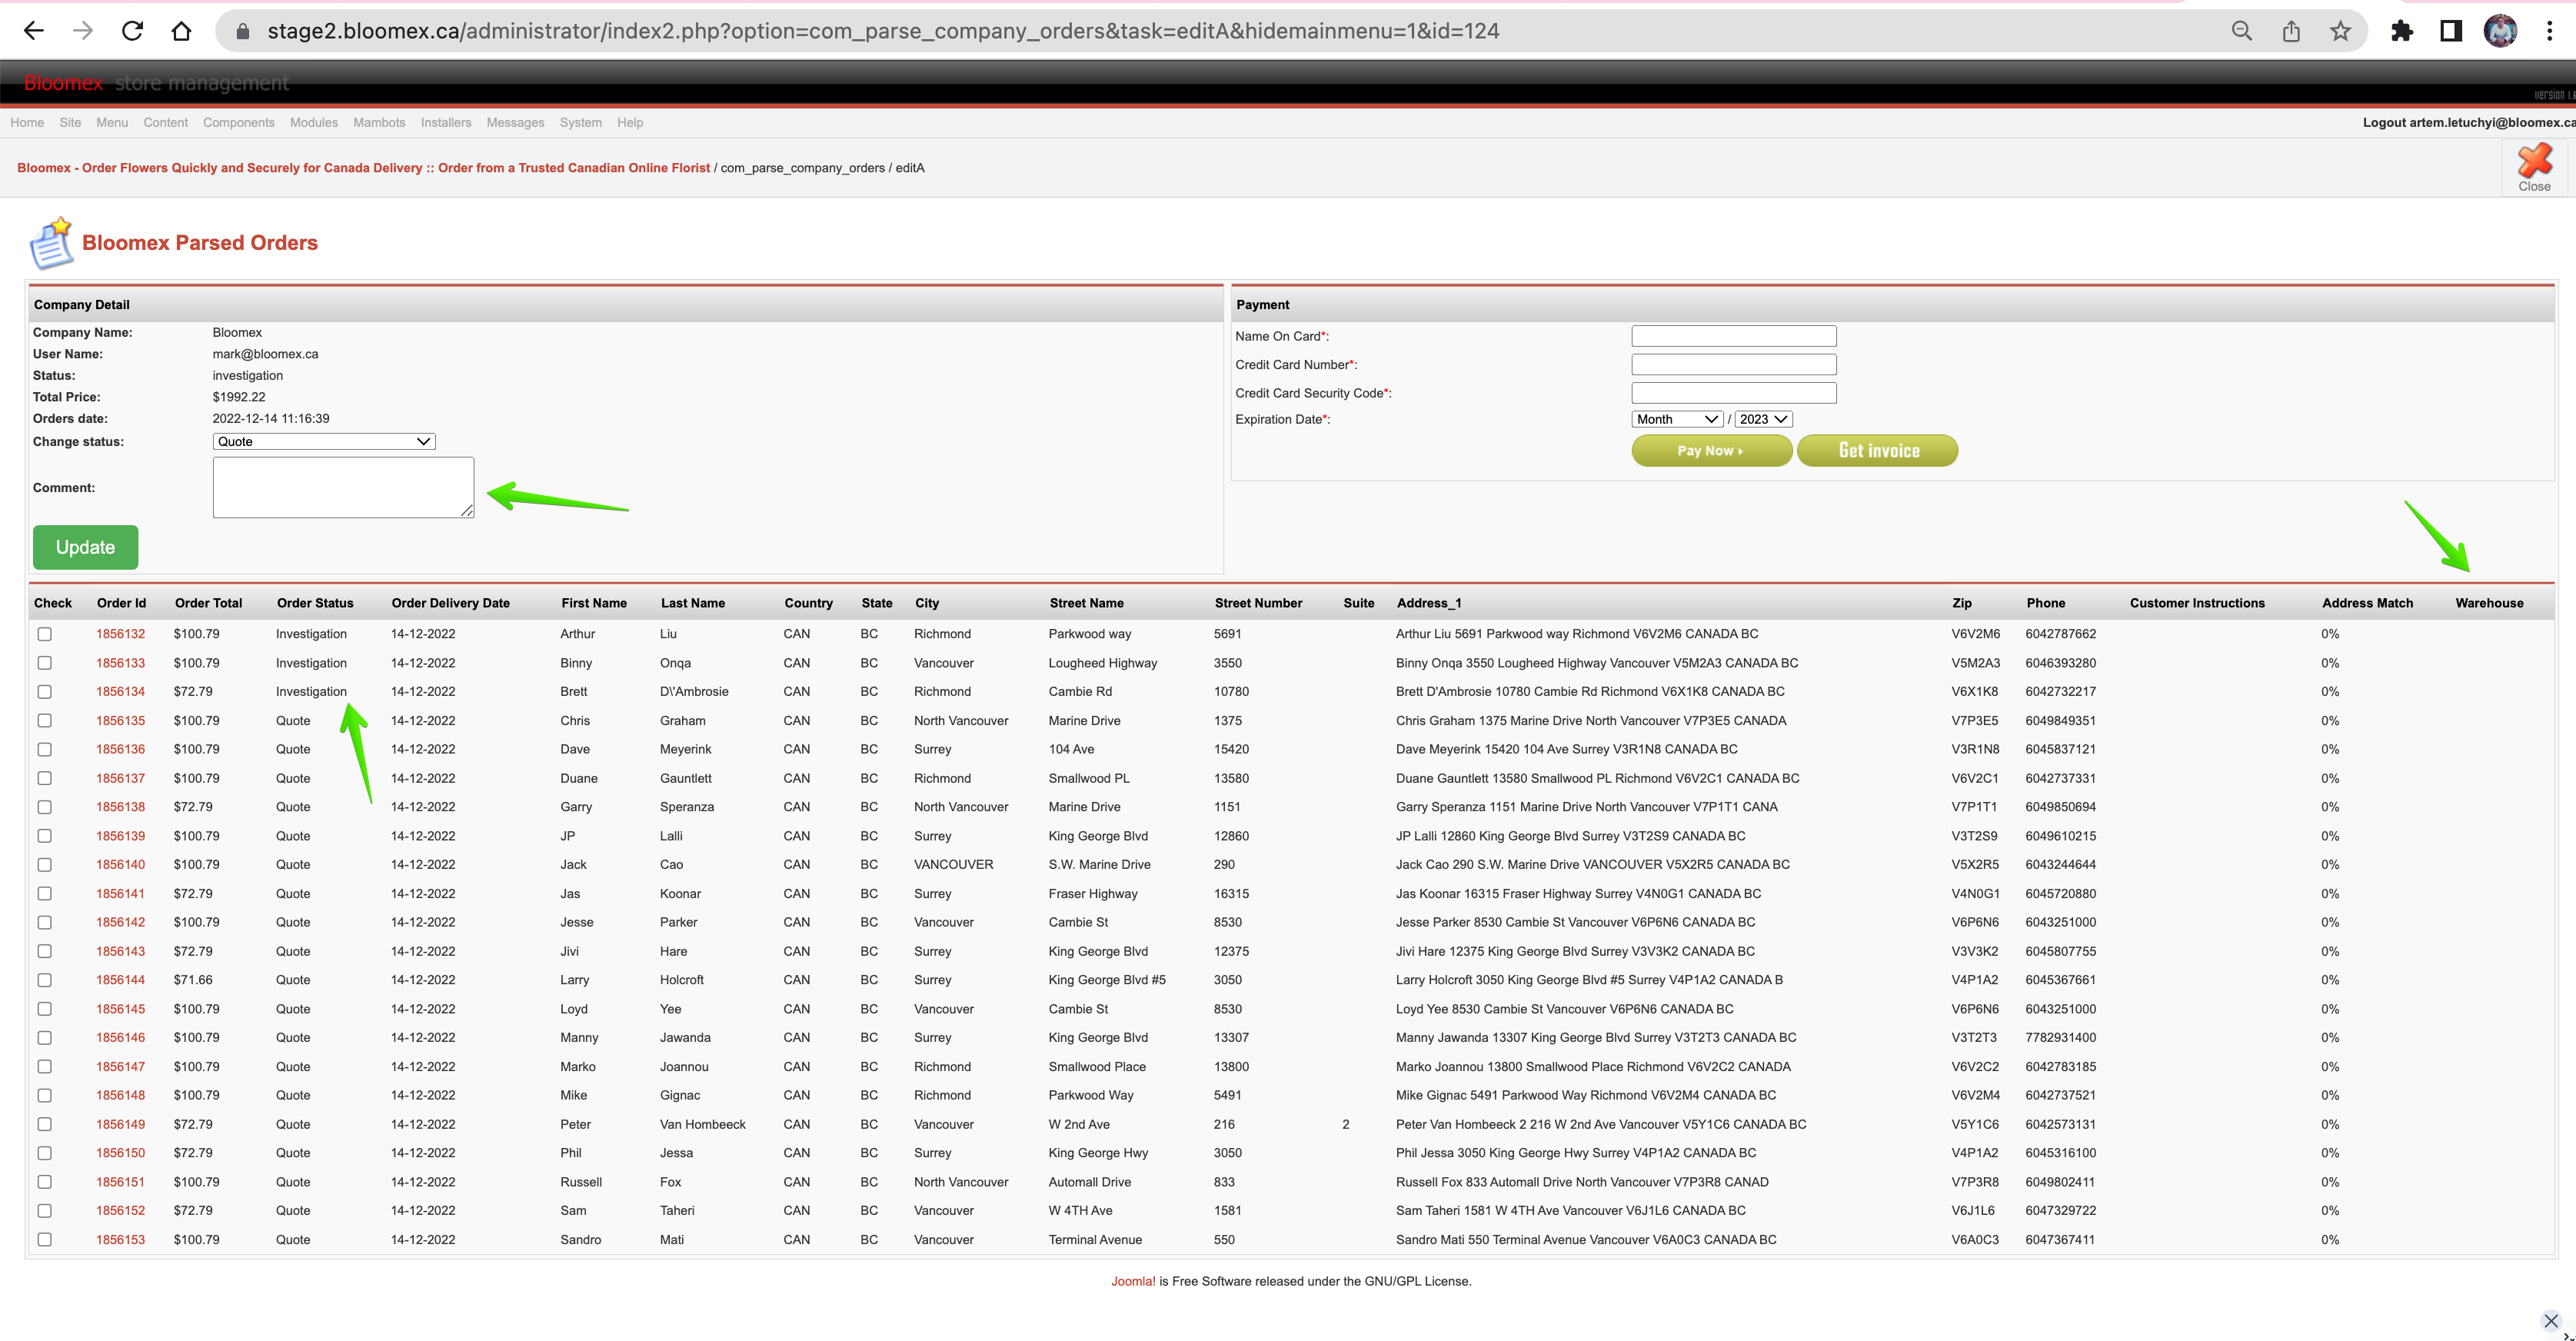Open the Mambots menu
This screenshot has height=1341, width=2576.
click(379, 122)
